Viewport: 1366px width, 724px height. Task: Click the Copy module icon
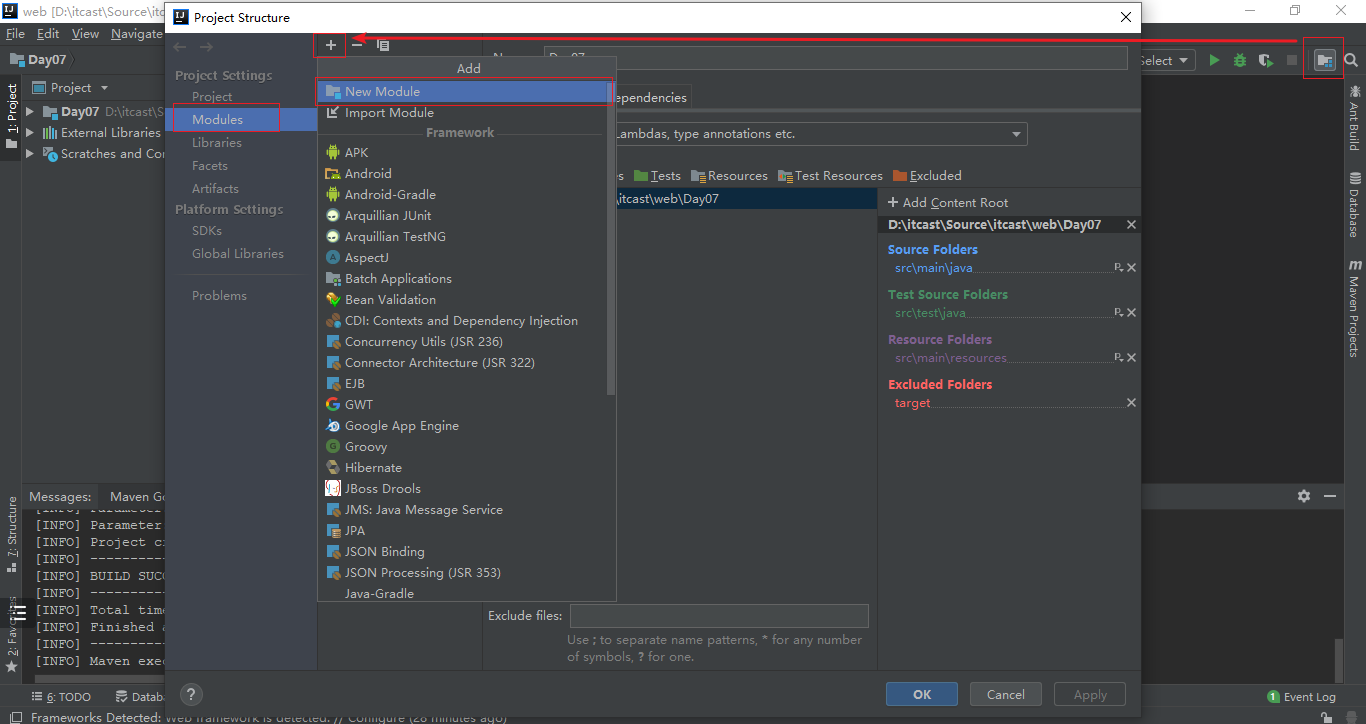coord(383,45)
